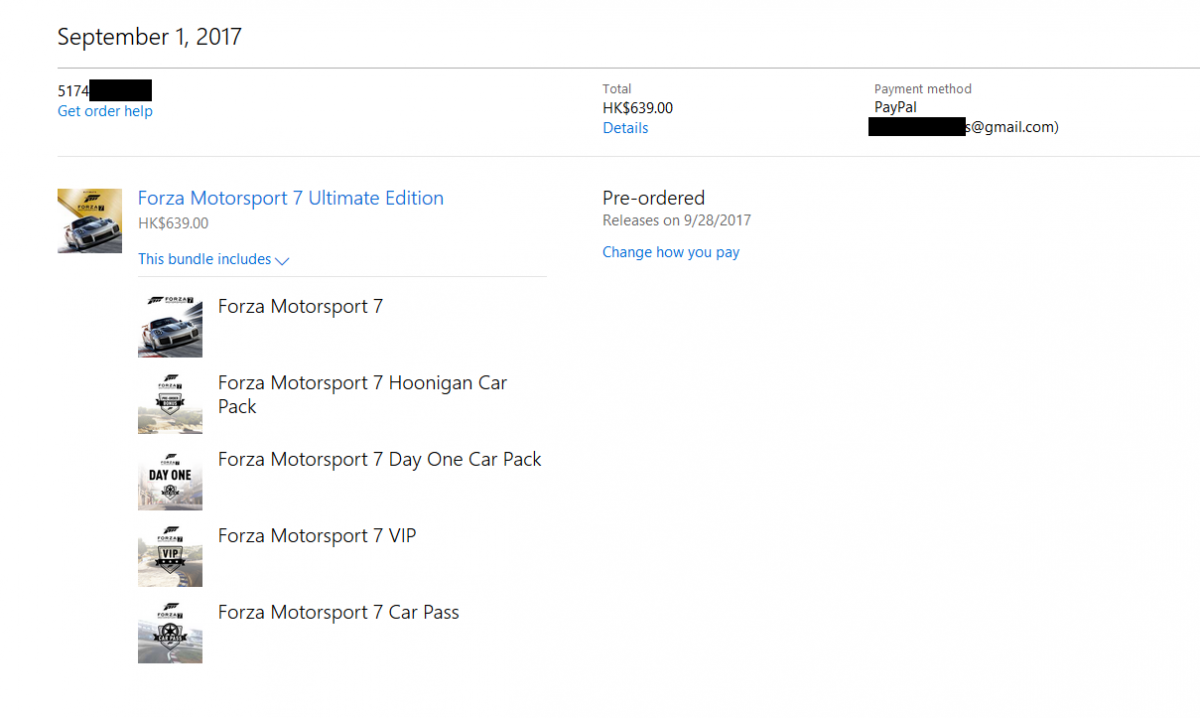The width and height of the screenshot is (1200, 718).
Task: Click the Car Pass icon
Action: tap(170, 632)
